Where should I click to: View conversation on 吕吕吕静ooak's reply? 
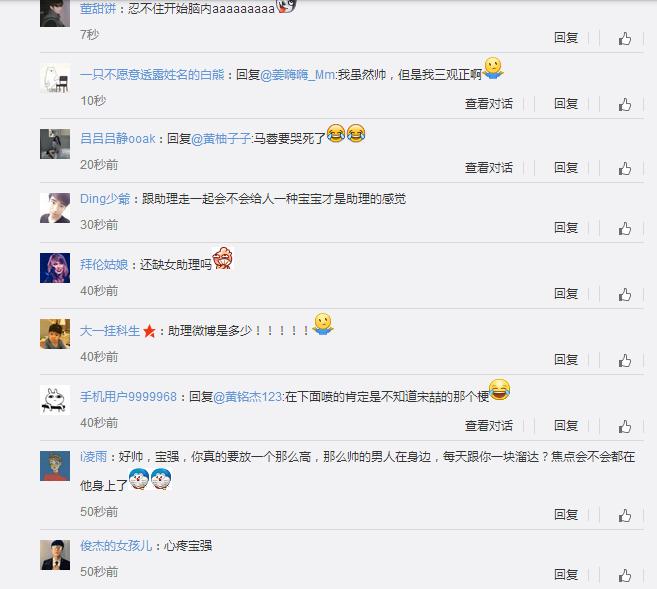pyautogui.click(x=489, y=168)
